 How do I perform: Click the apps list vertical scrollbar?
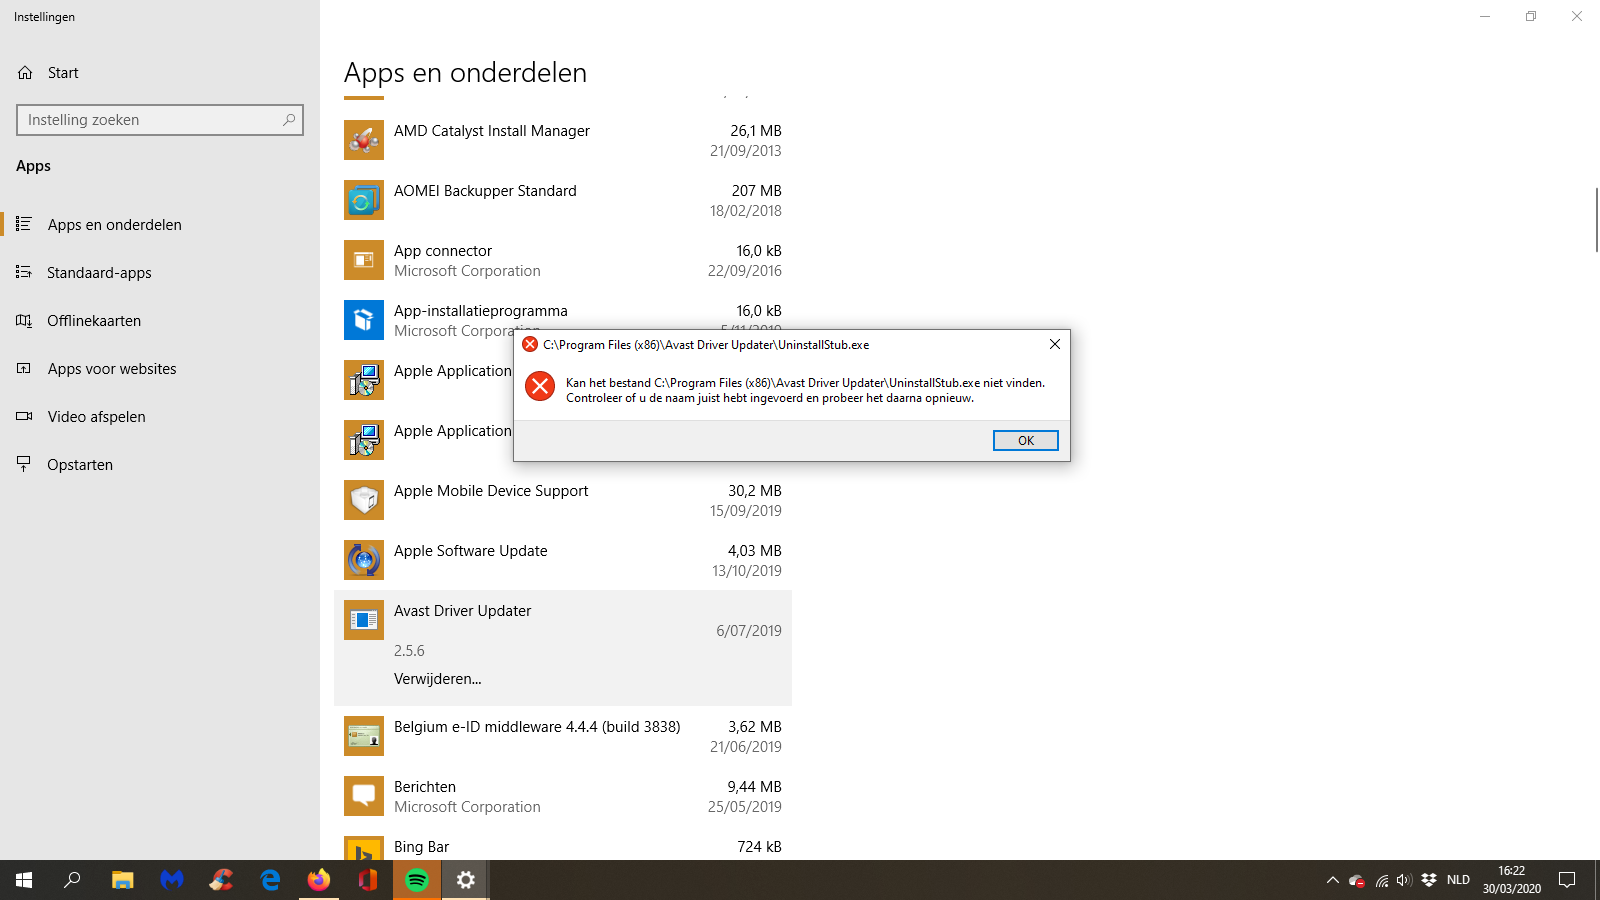click(1596, 220)
